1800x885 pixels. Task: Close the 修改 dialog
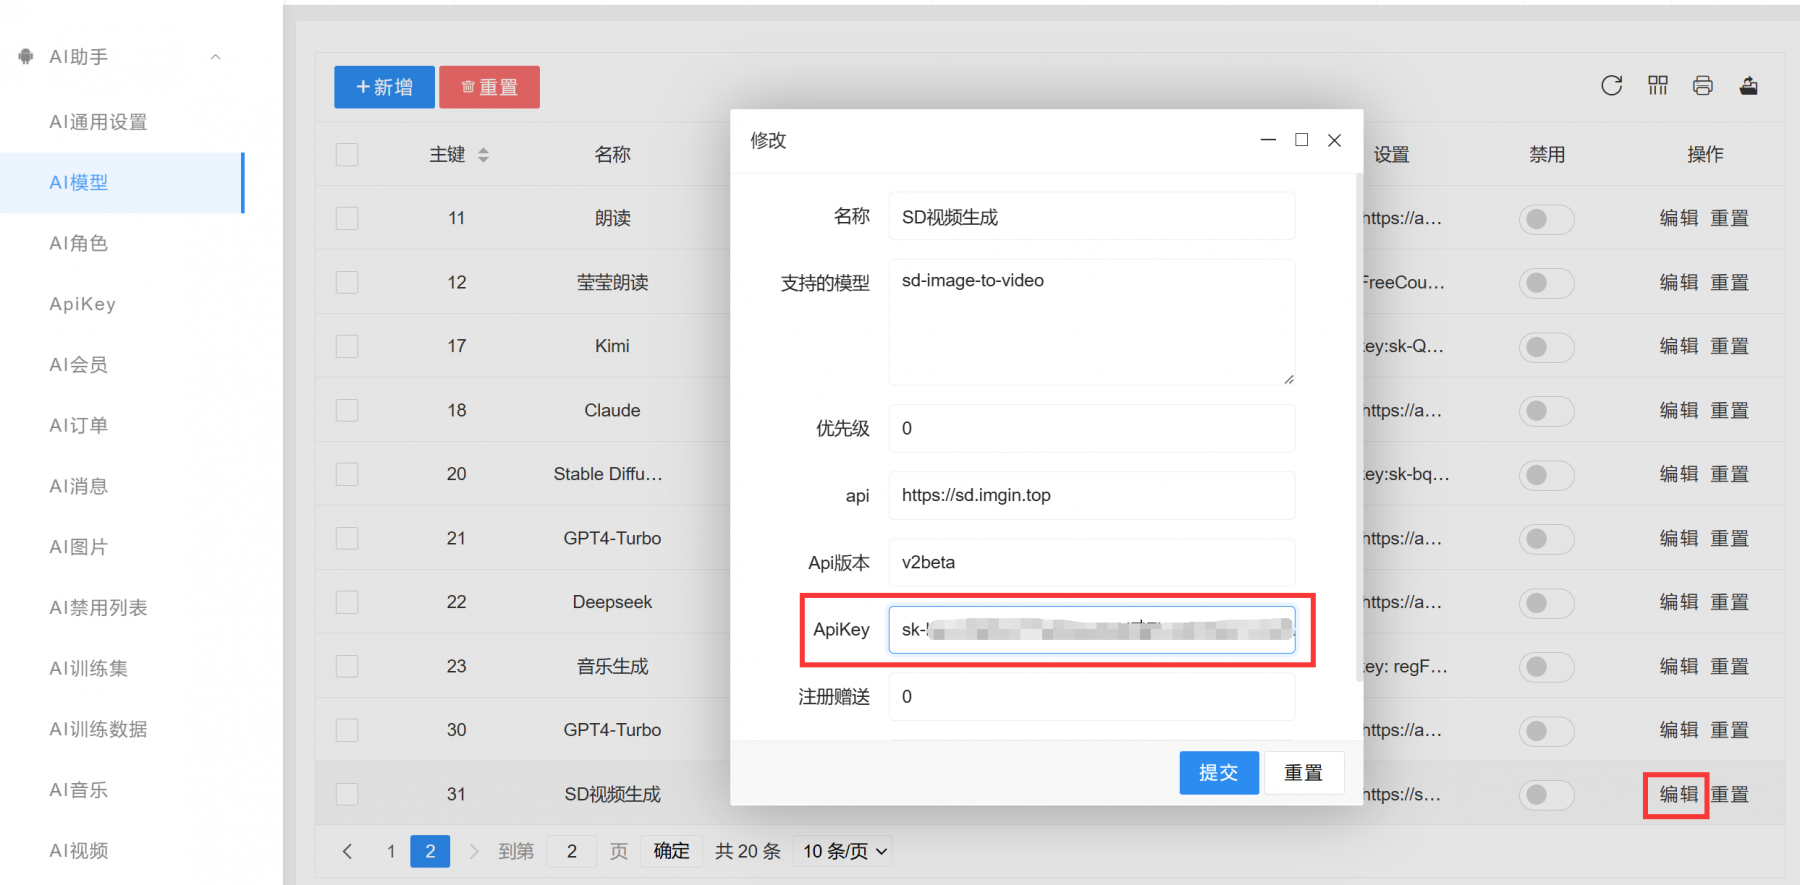coord(1334,140)
